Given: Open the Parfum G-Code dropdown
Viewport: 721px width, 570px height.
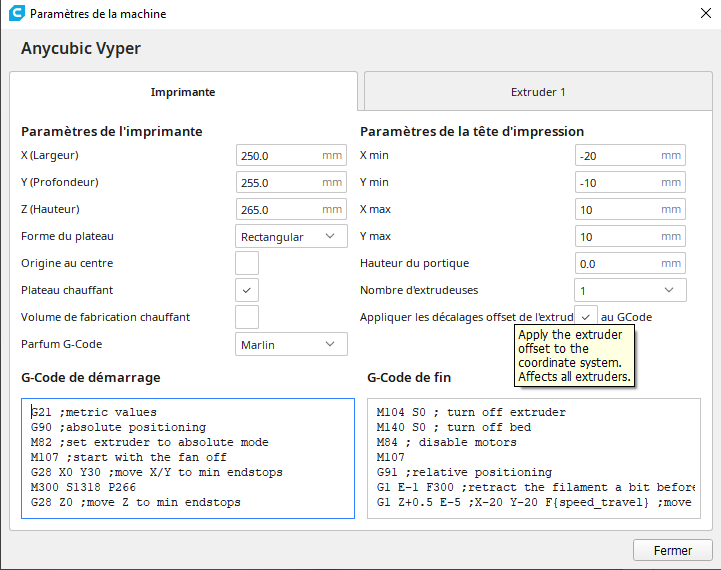Looking at the screenshot, I should click(x=291, y=344).
